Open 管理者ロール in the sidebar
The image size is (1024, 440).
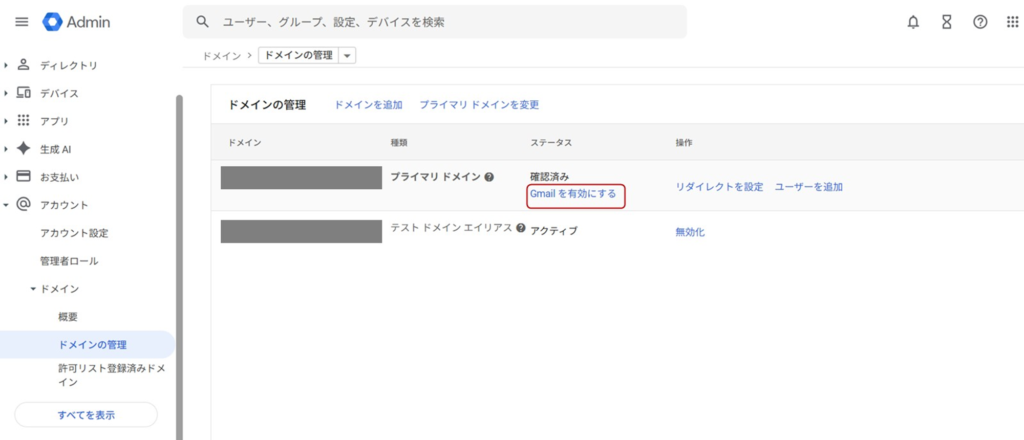(x=69, y=261)
